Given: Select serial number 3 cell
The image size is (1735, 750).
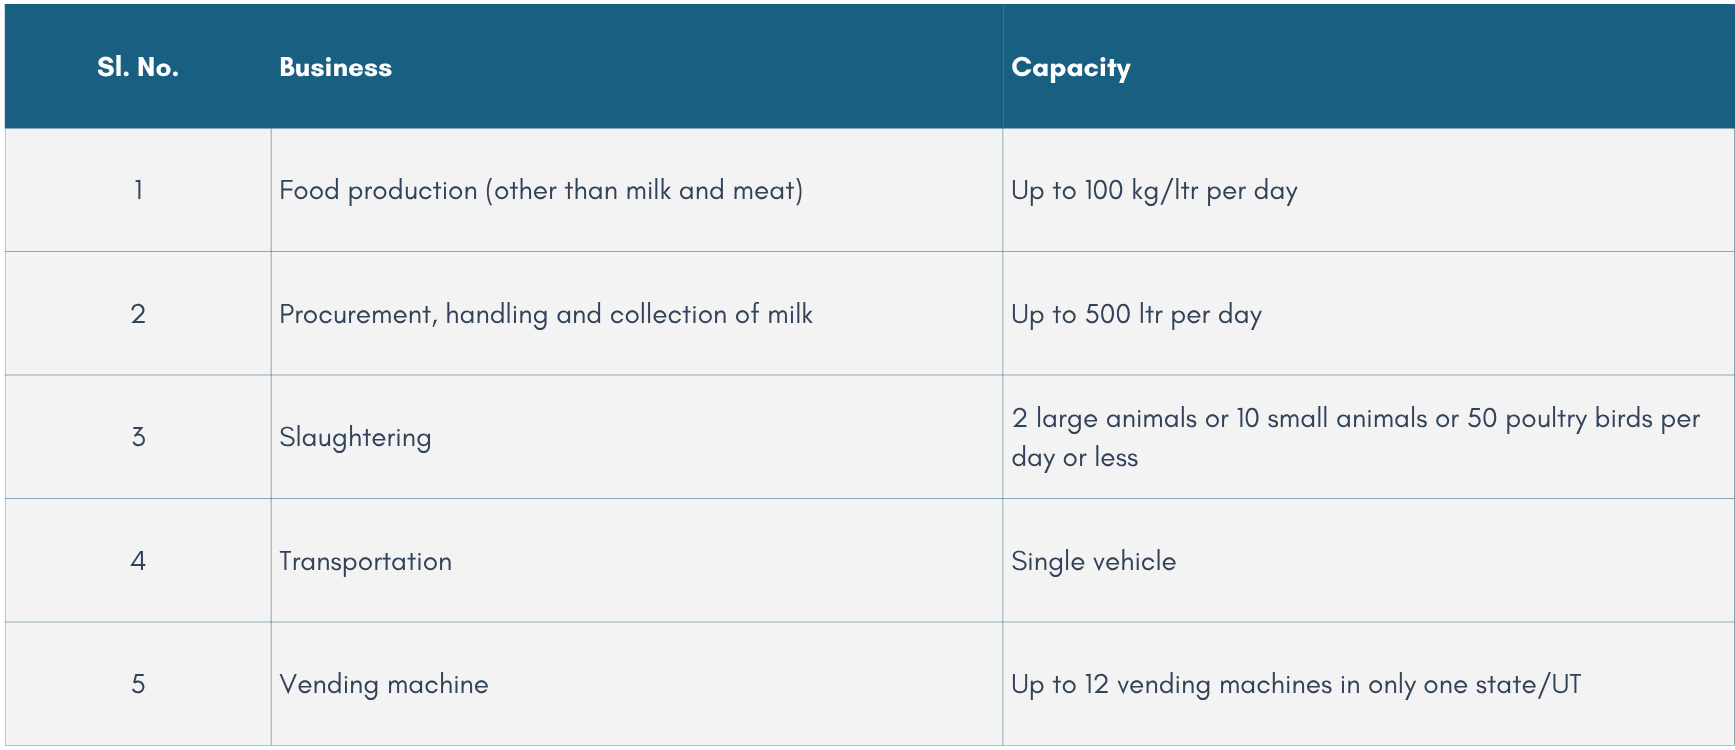Looking at the screenshot, I should coord(138,437).
